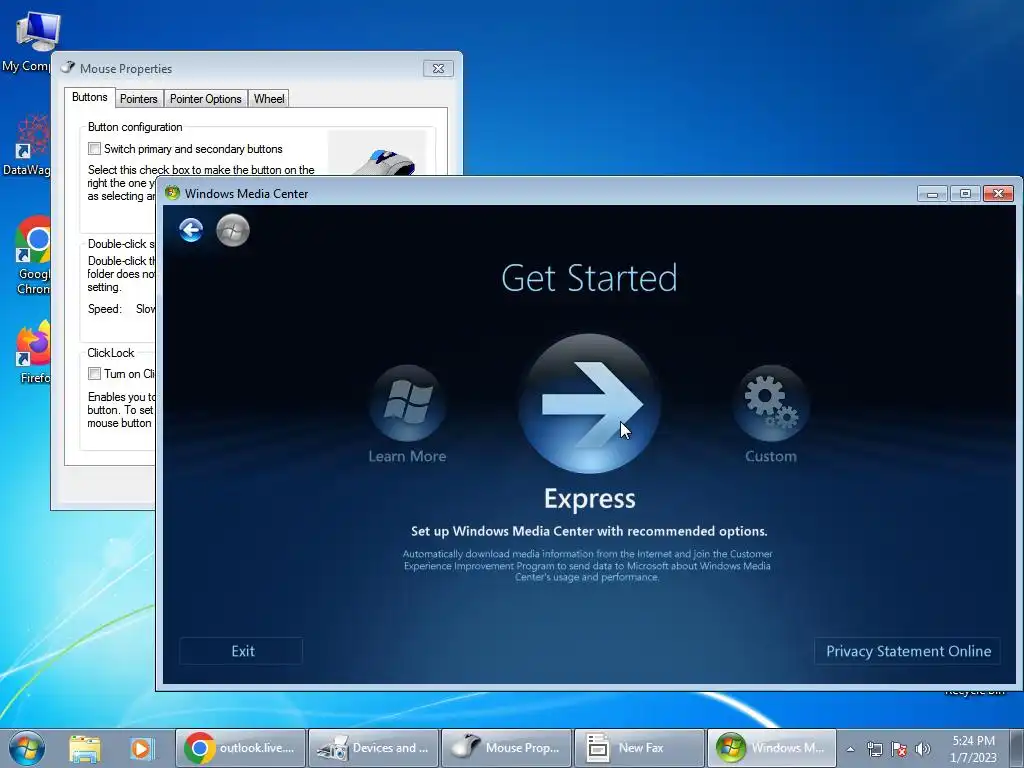Click the Windows Media Center title bar icon
1024x768 pixels.
[172, 193]
